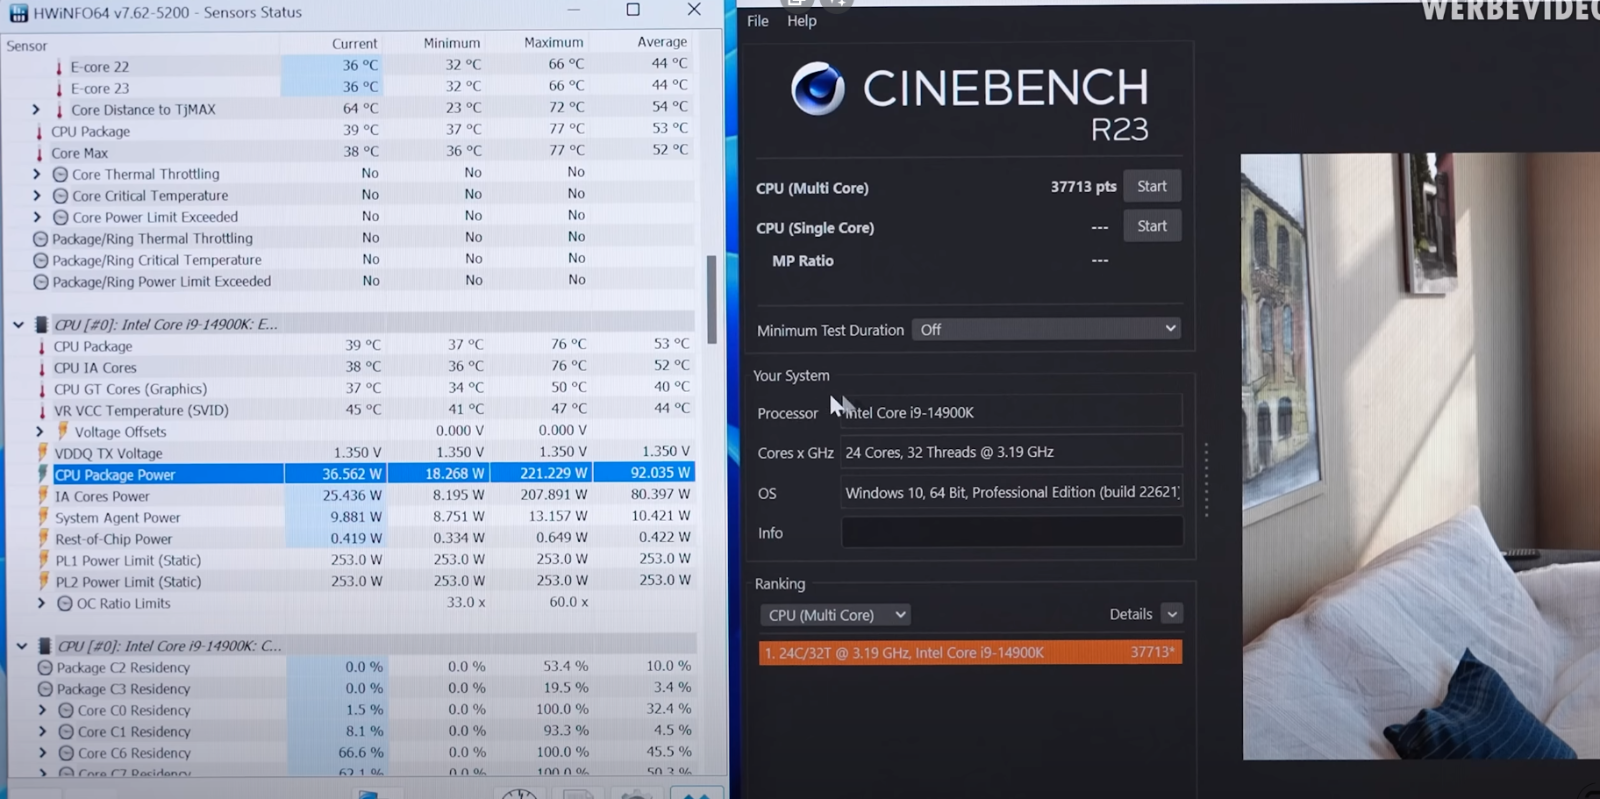
Task: Expand Core Critical Temperature row
Action: tap(37, 196)
